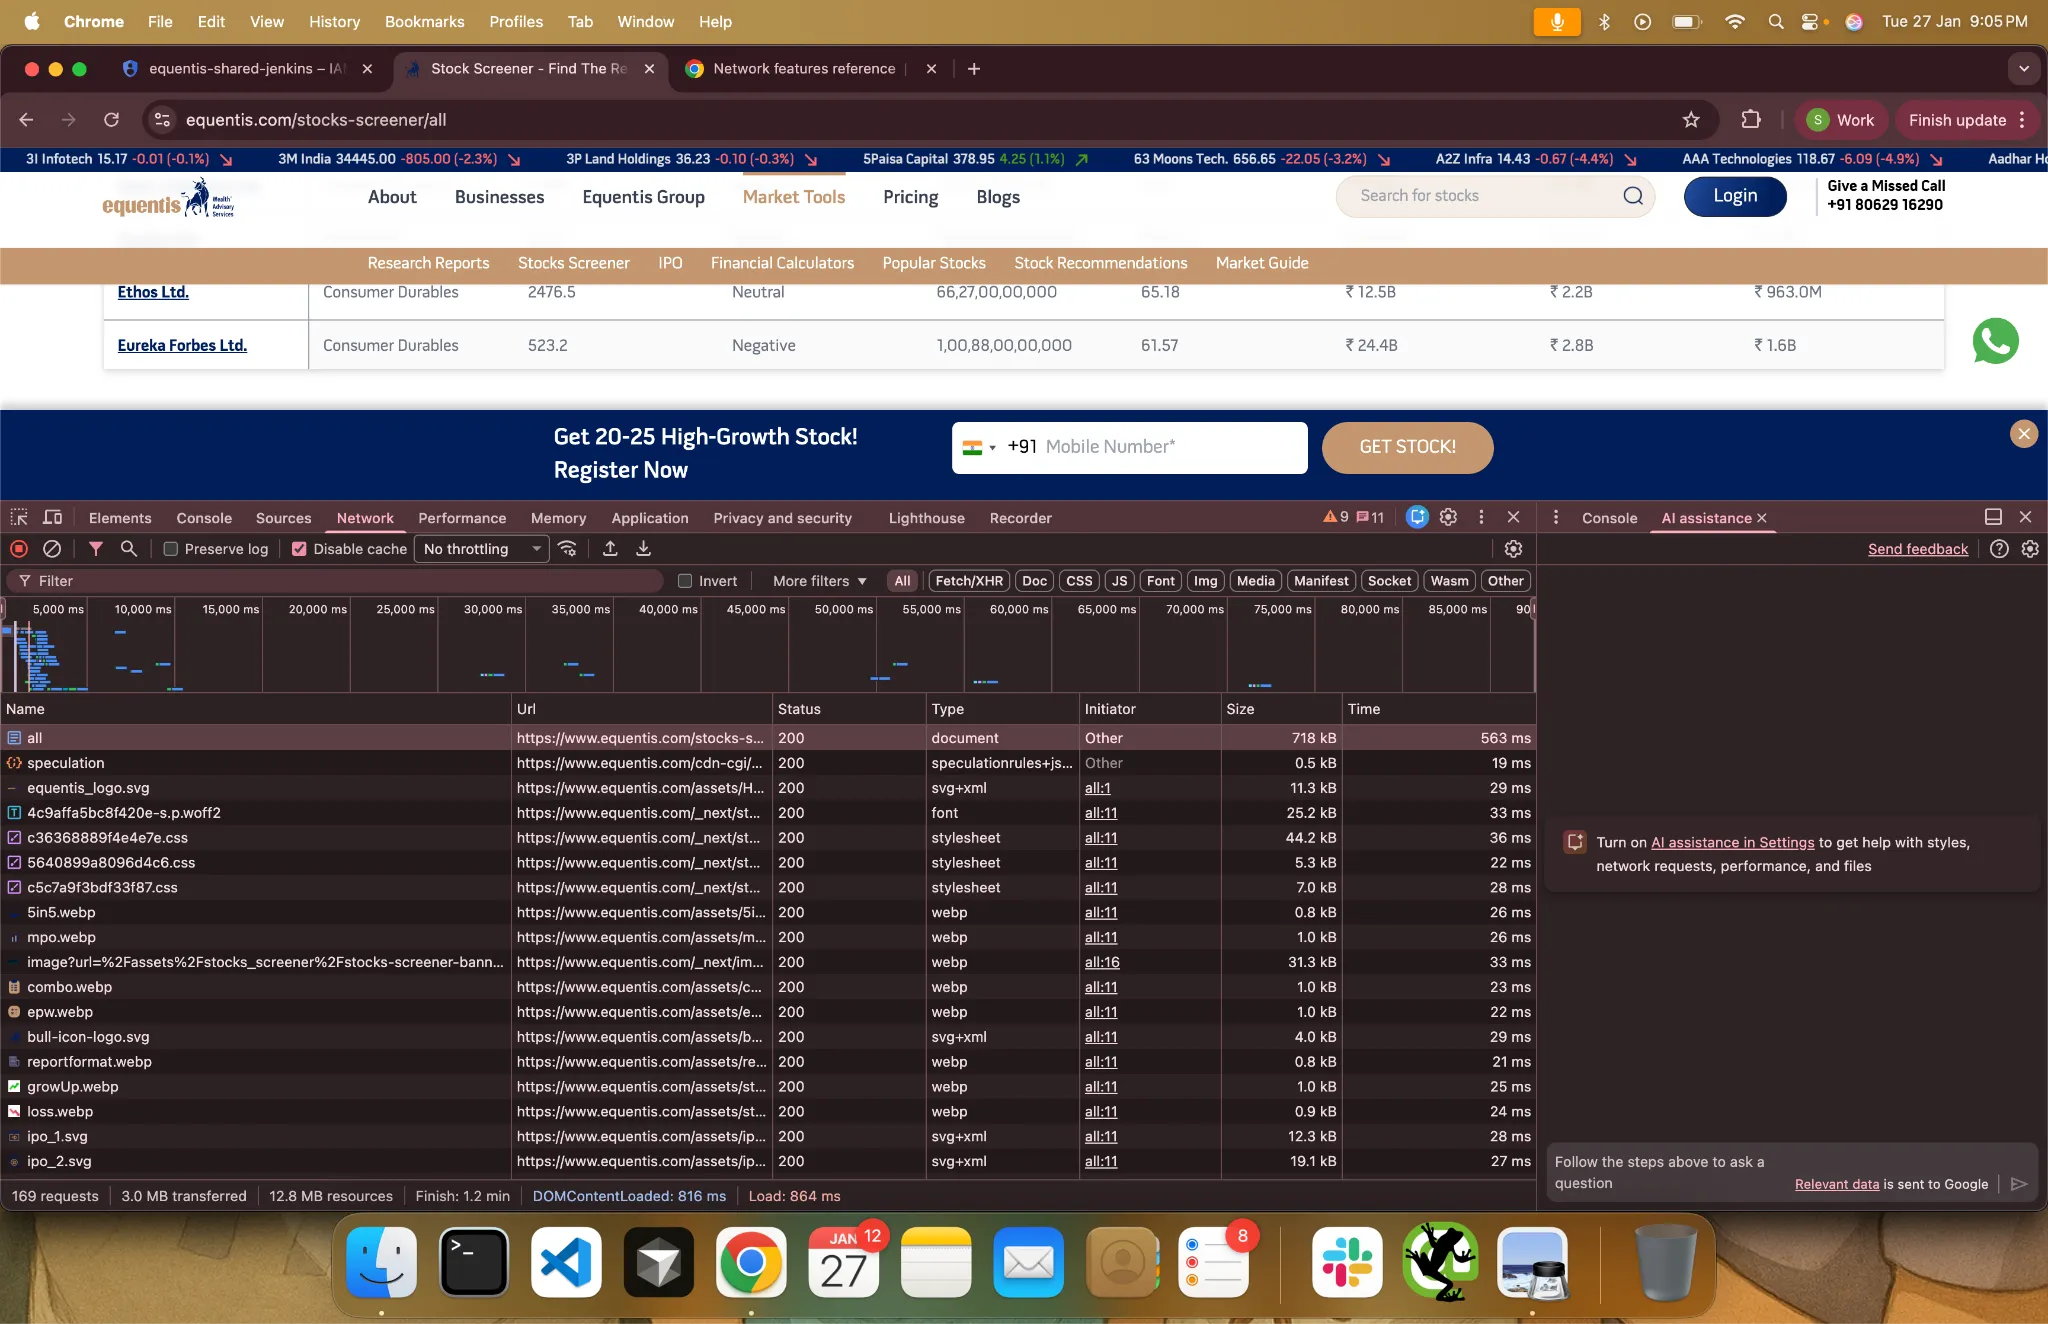The height and width of the screenshot is (1324, 2048).
Task: Activate the inspect element picker
Action: (x=19, y=517)
